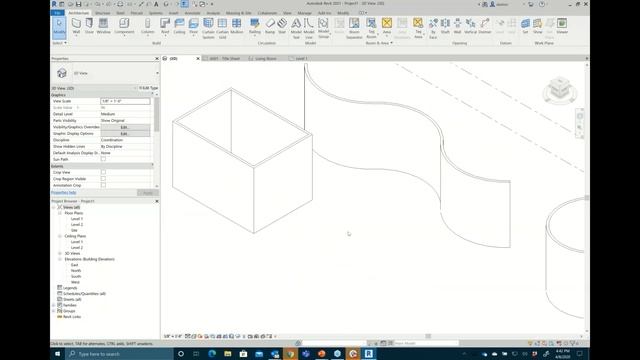640x360 pixels.
Task: Switch to the Annotate ribbon tab
Action: click(x=192, y=13)
